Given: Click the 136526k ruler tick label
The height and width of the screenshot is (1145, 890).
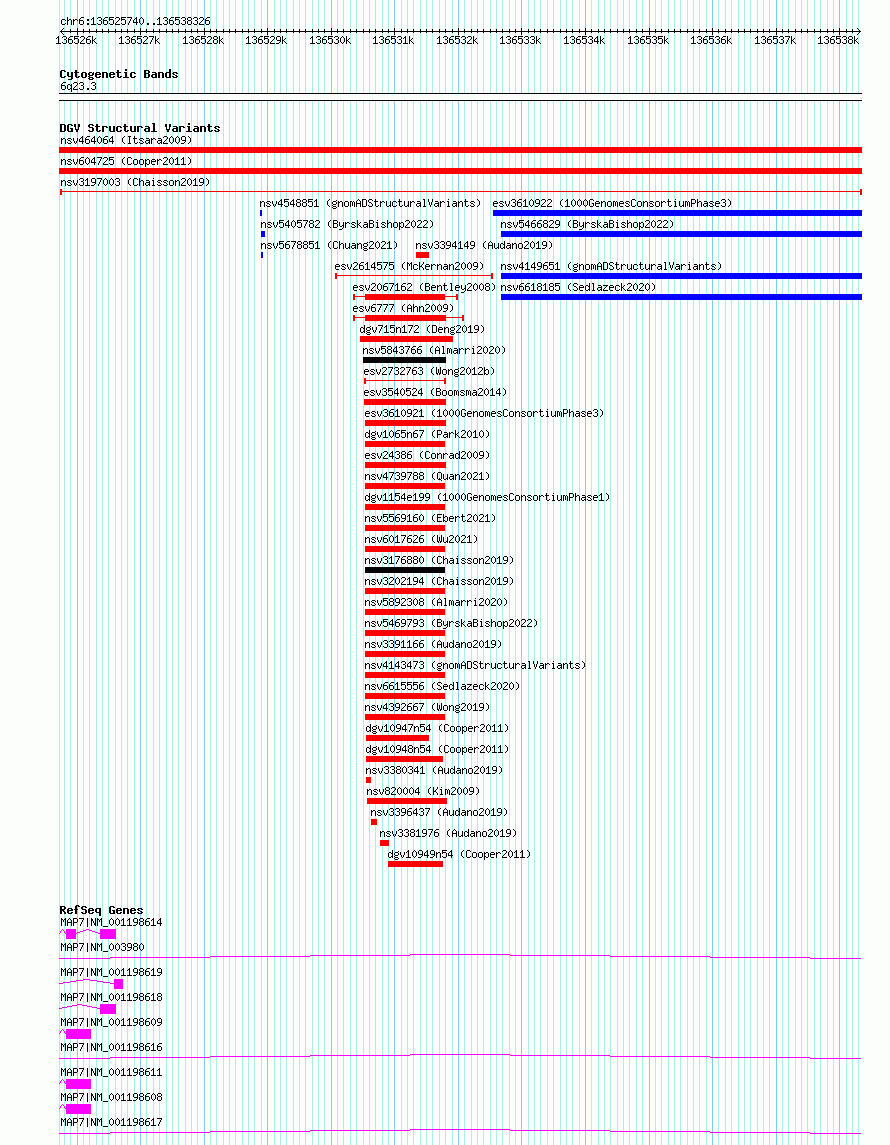Looking at the screenshot, I should (76, 40).
